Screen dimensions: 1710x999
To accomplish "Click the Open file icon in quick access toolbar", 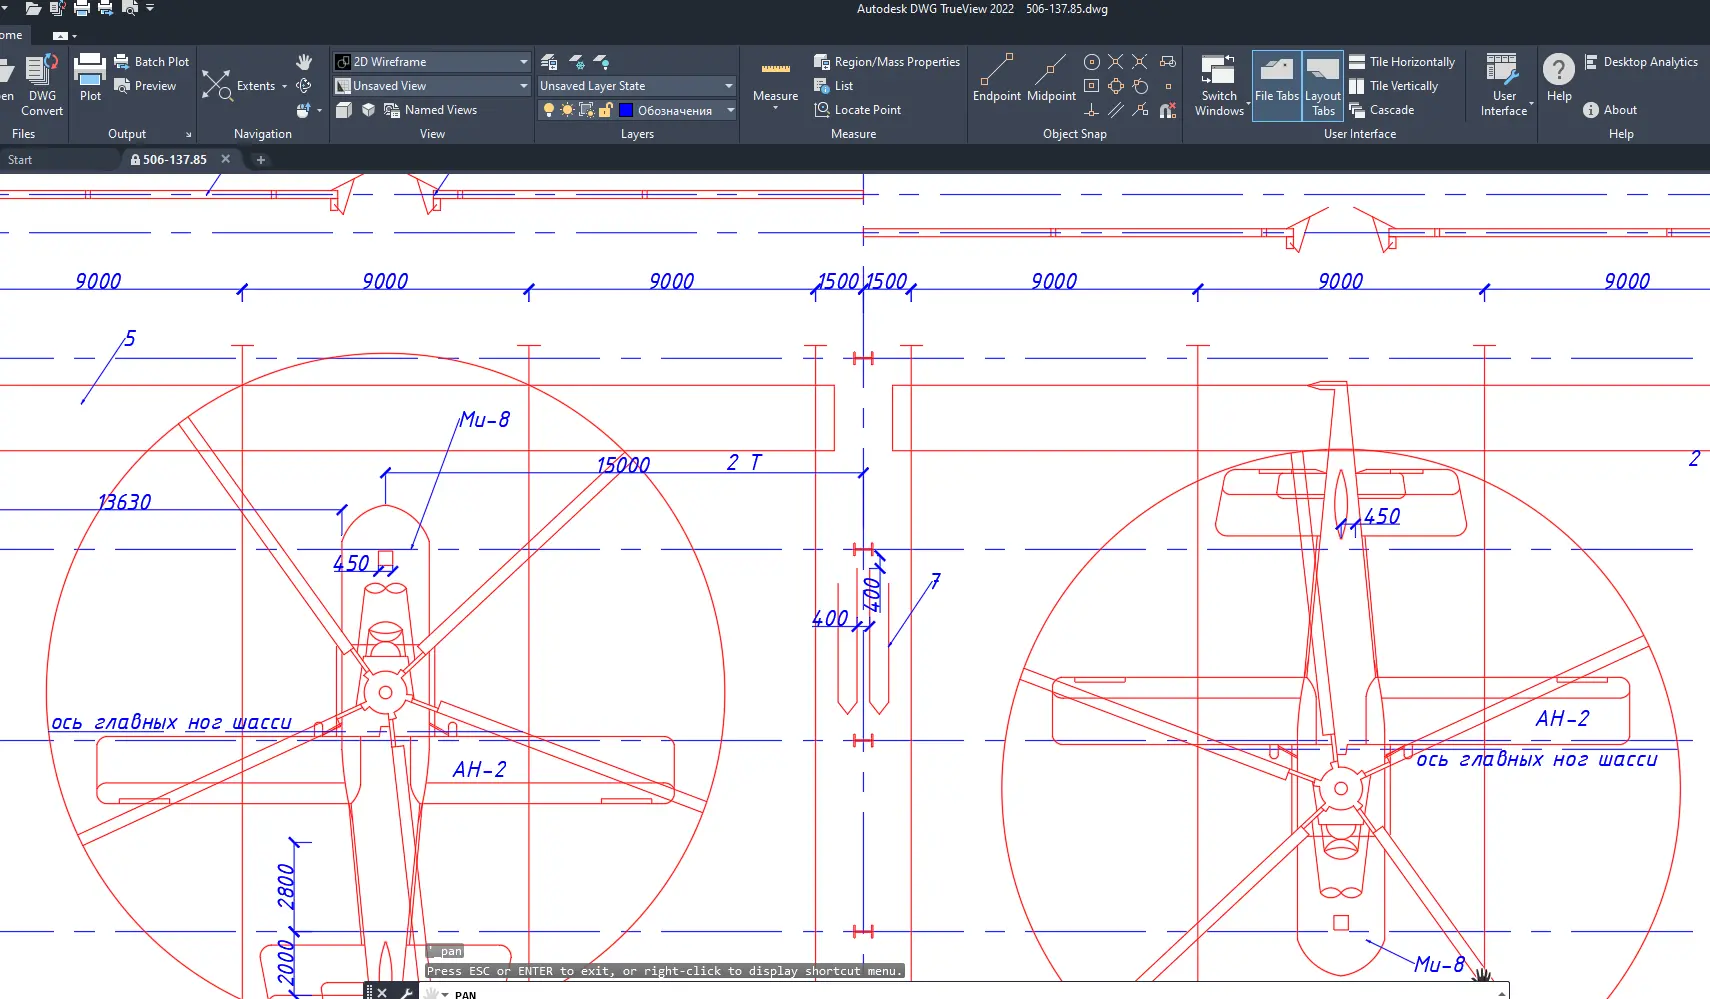I will tap(33, 8).
